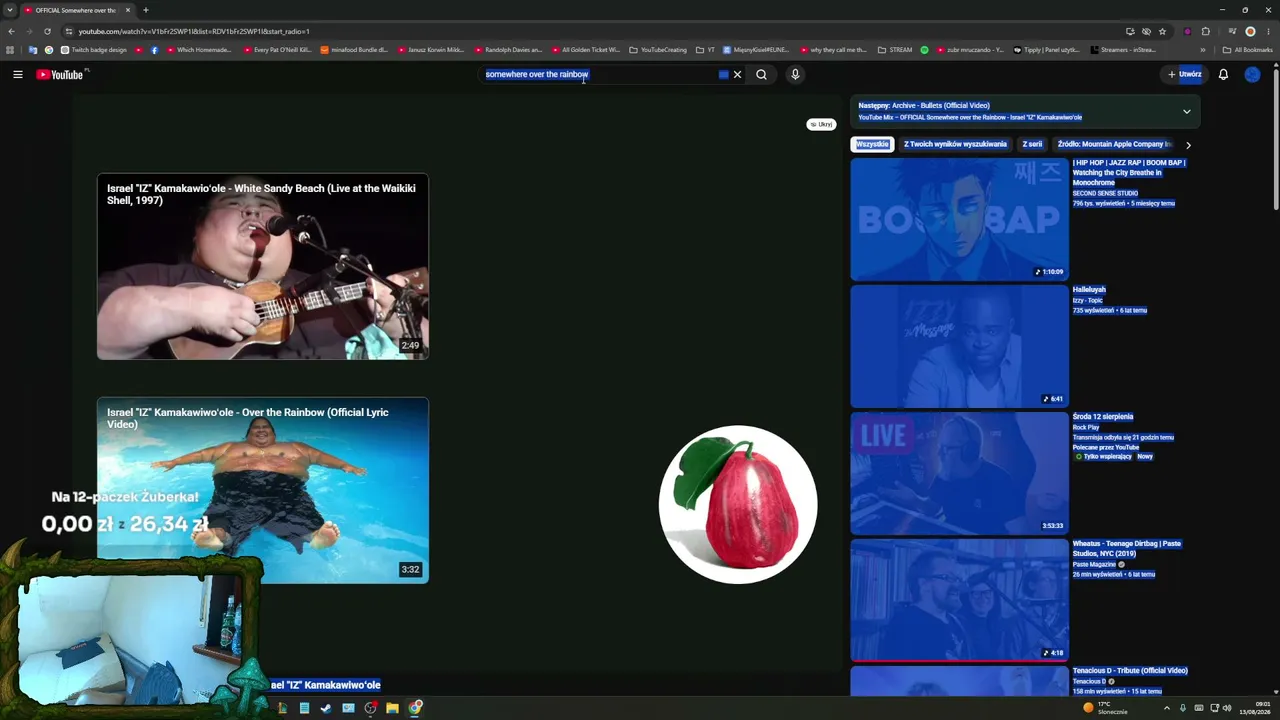Show hidden system tray icons

pyautogui.click(x=1166, y=708)
